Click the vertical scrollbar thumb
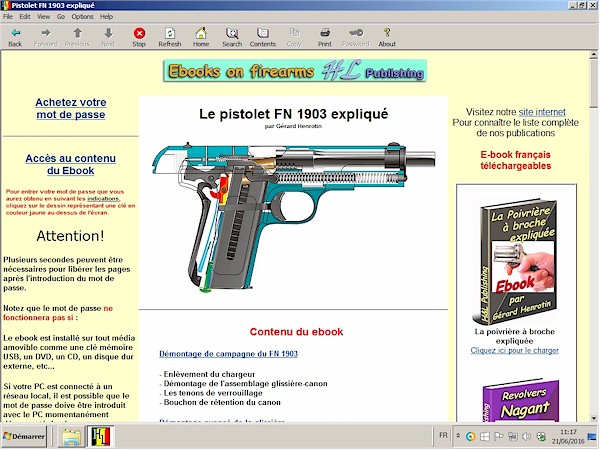The width and height of the screenshot is (600, 450). click(594, 83)
